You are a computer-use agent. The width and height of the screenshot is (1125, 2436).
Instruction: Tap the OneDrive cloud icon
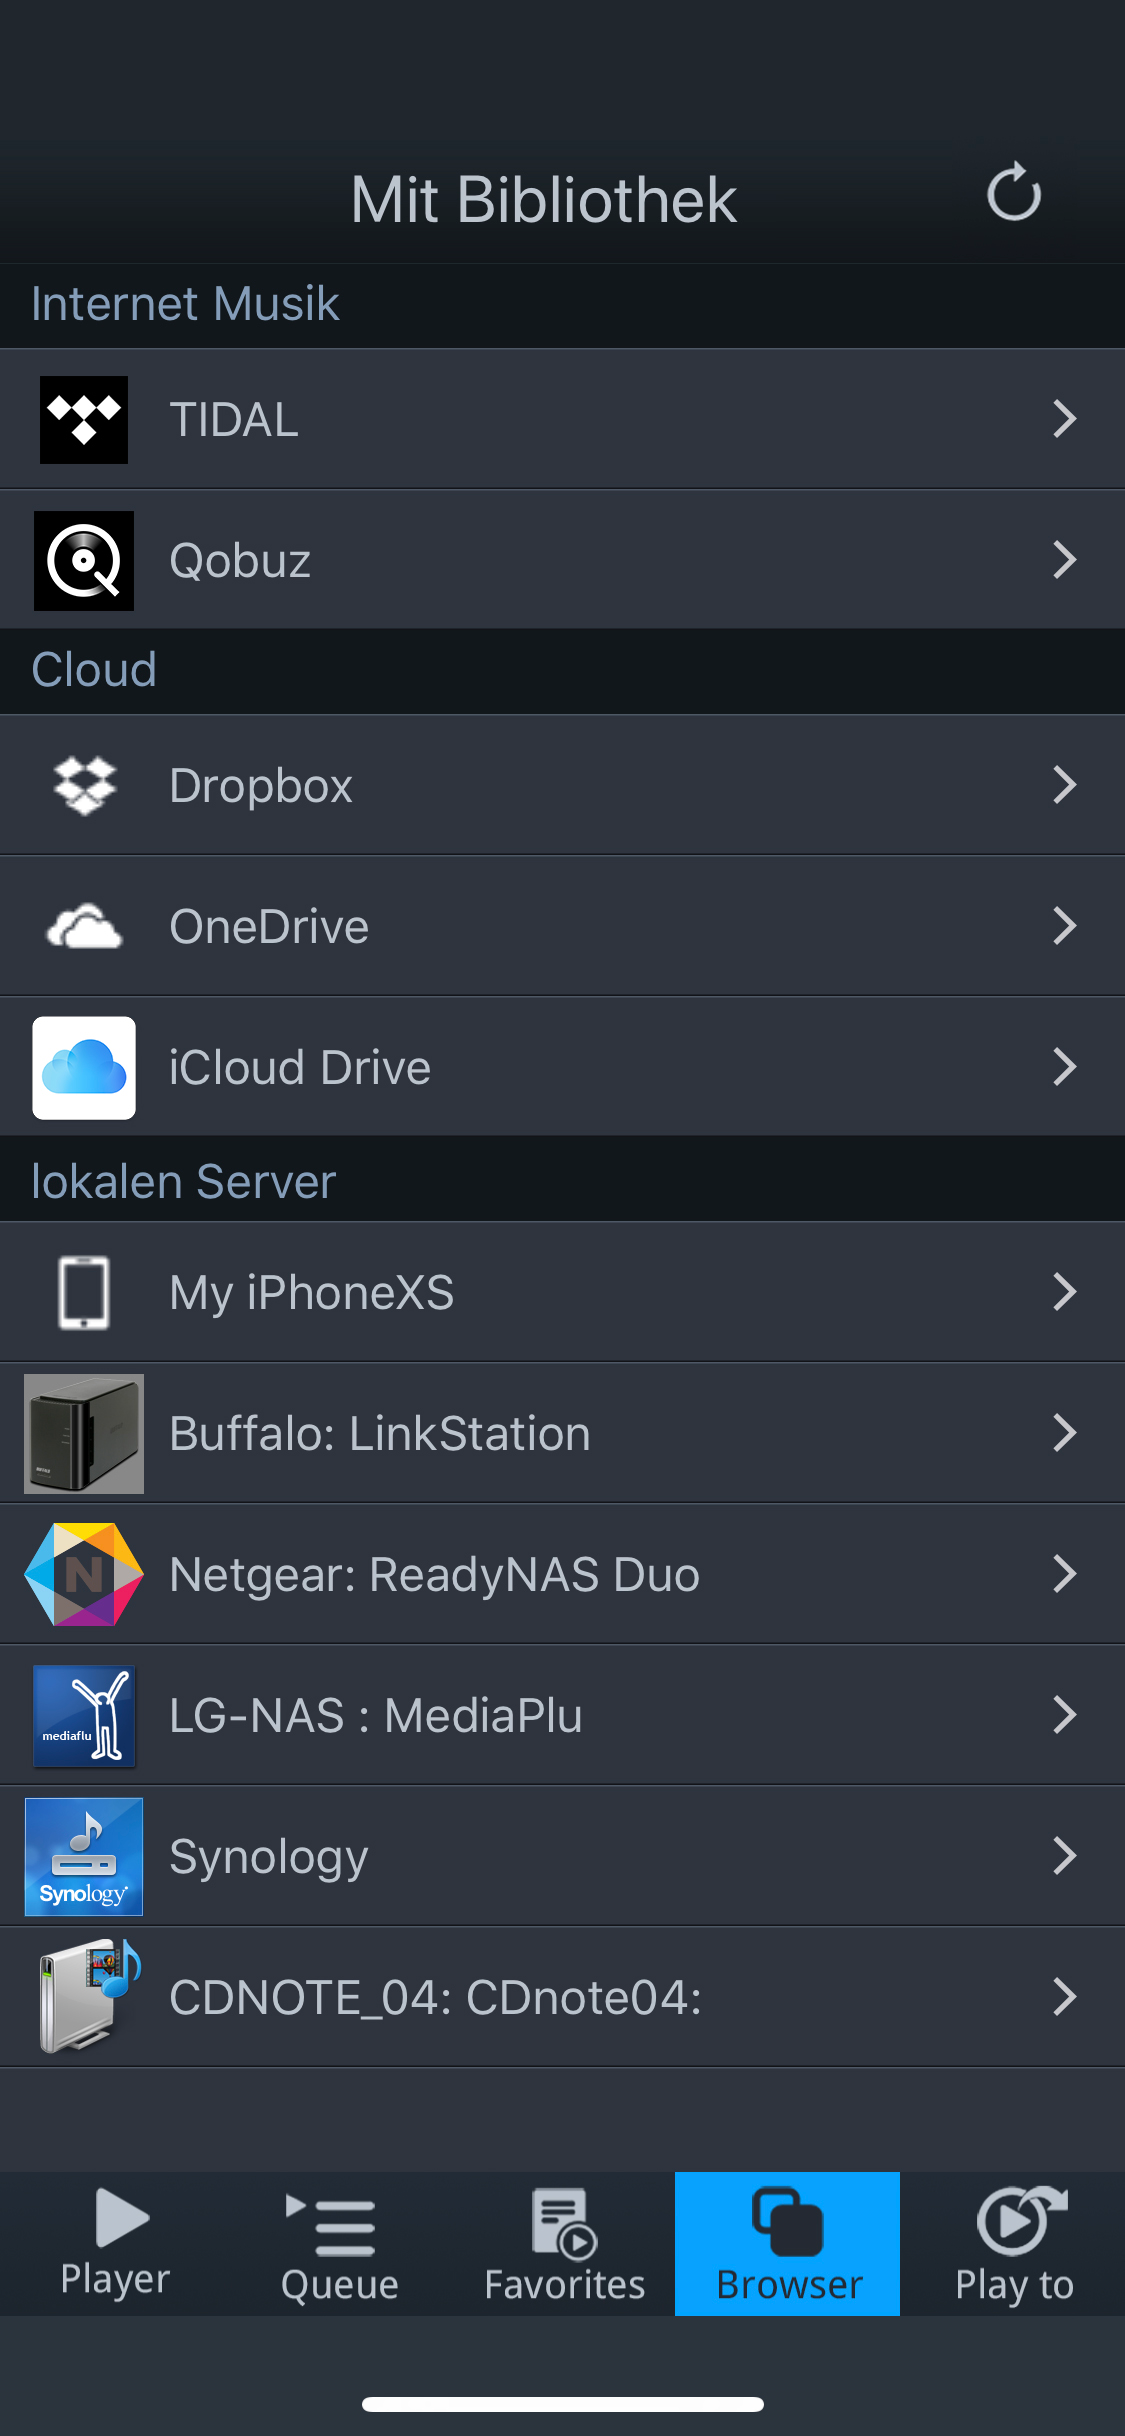point(84,926)
